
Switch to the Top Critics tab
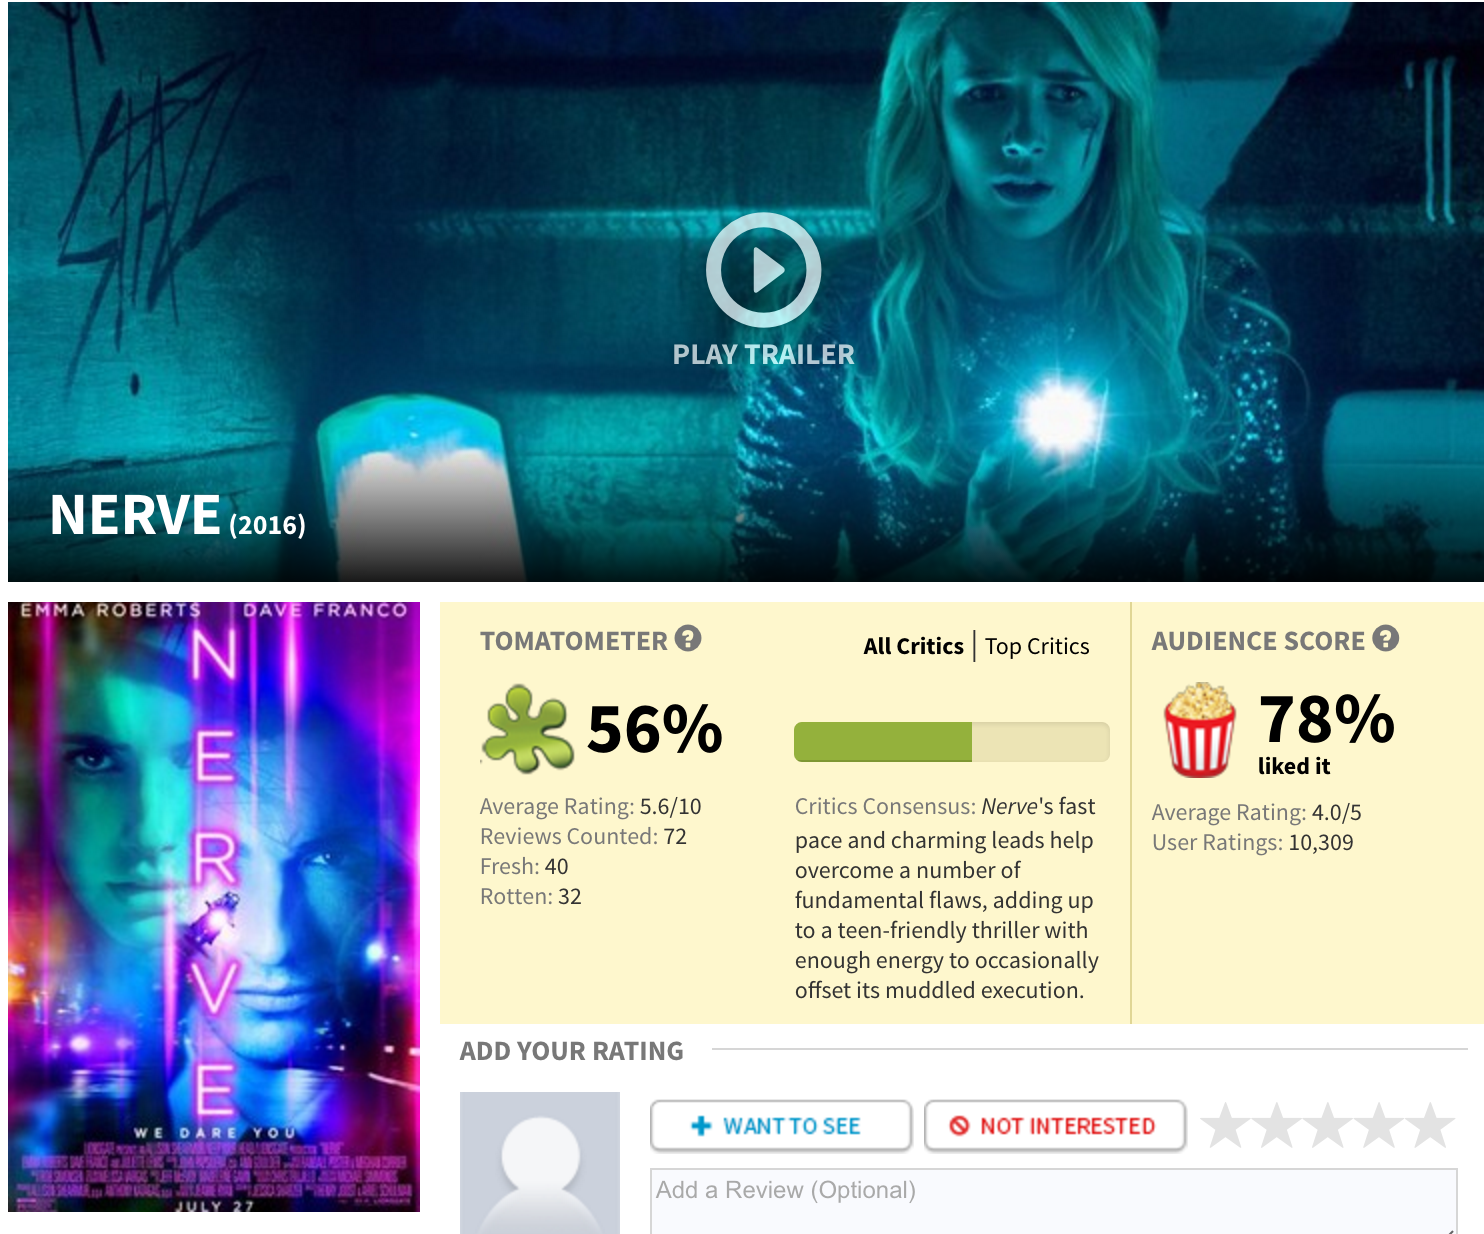1037,646
